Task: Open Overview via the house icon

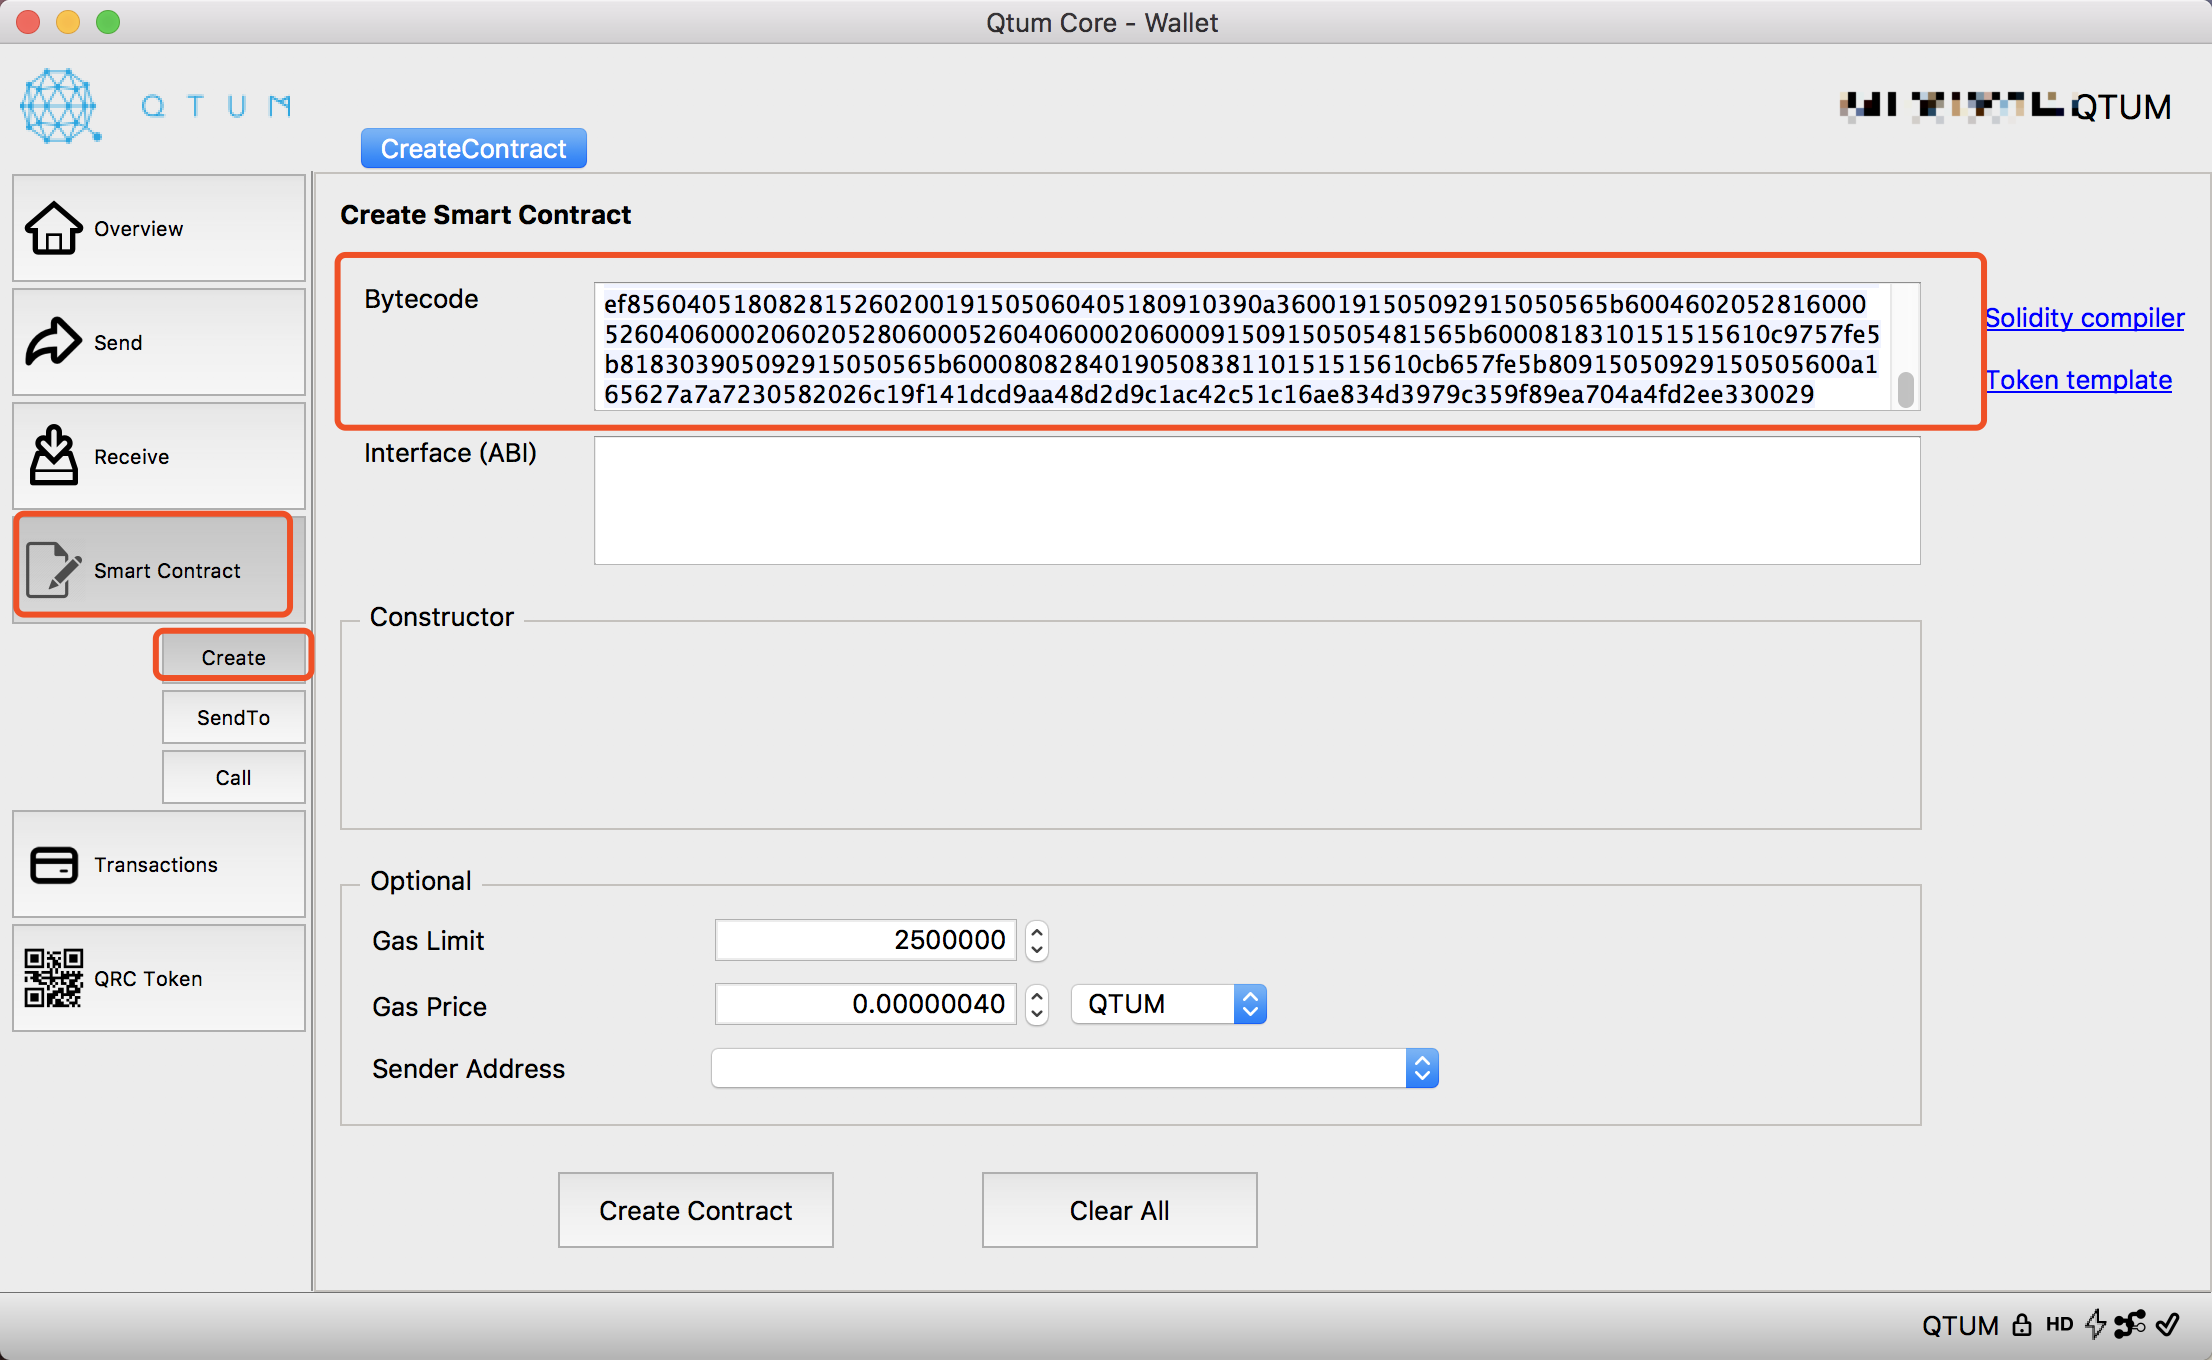Action: click(x=53, y=229)
